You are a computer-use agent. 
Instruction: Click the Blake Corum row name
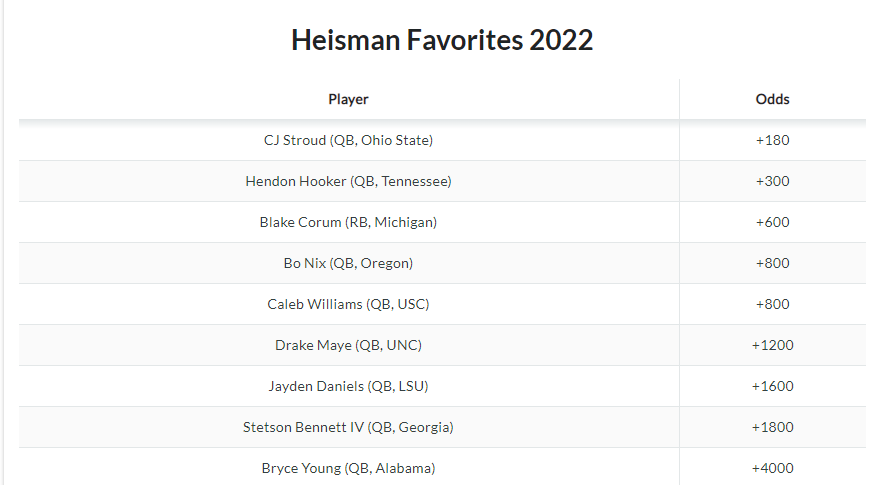point(348,222)
